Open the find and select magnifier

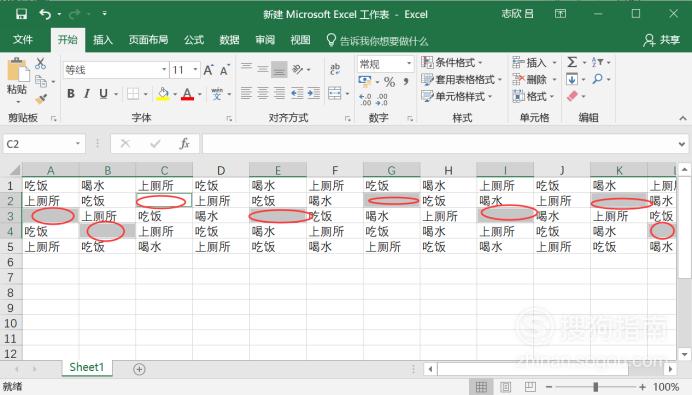click(598, 79)
